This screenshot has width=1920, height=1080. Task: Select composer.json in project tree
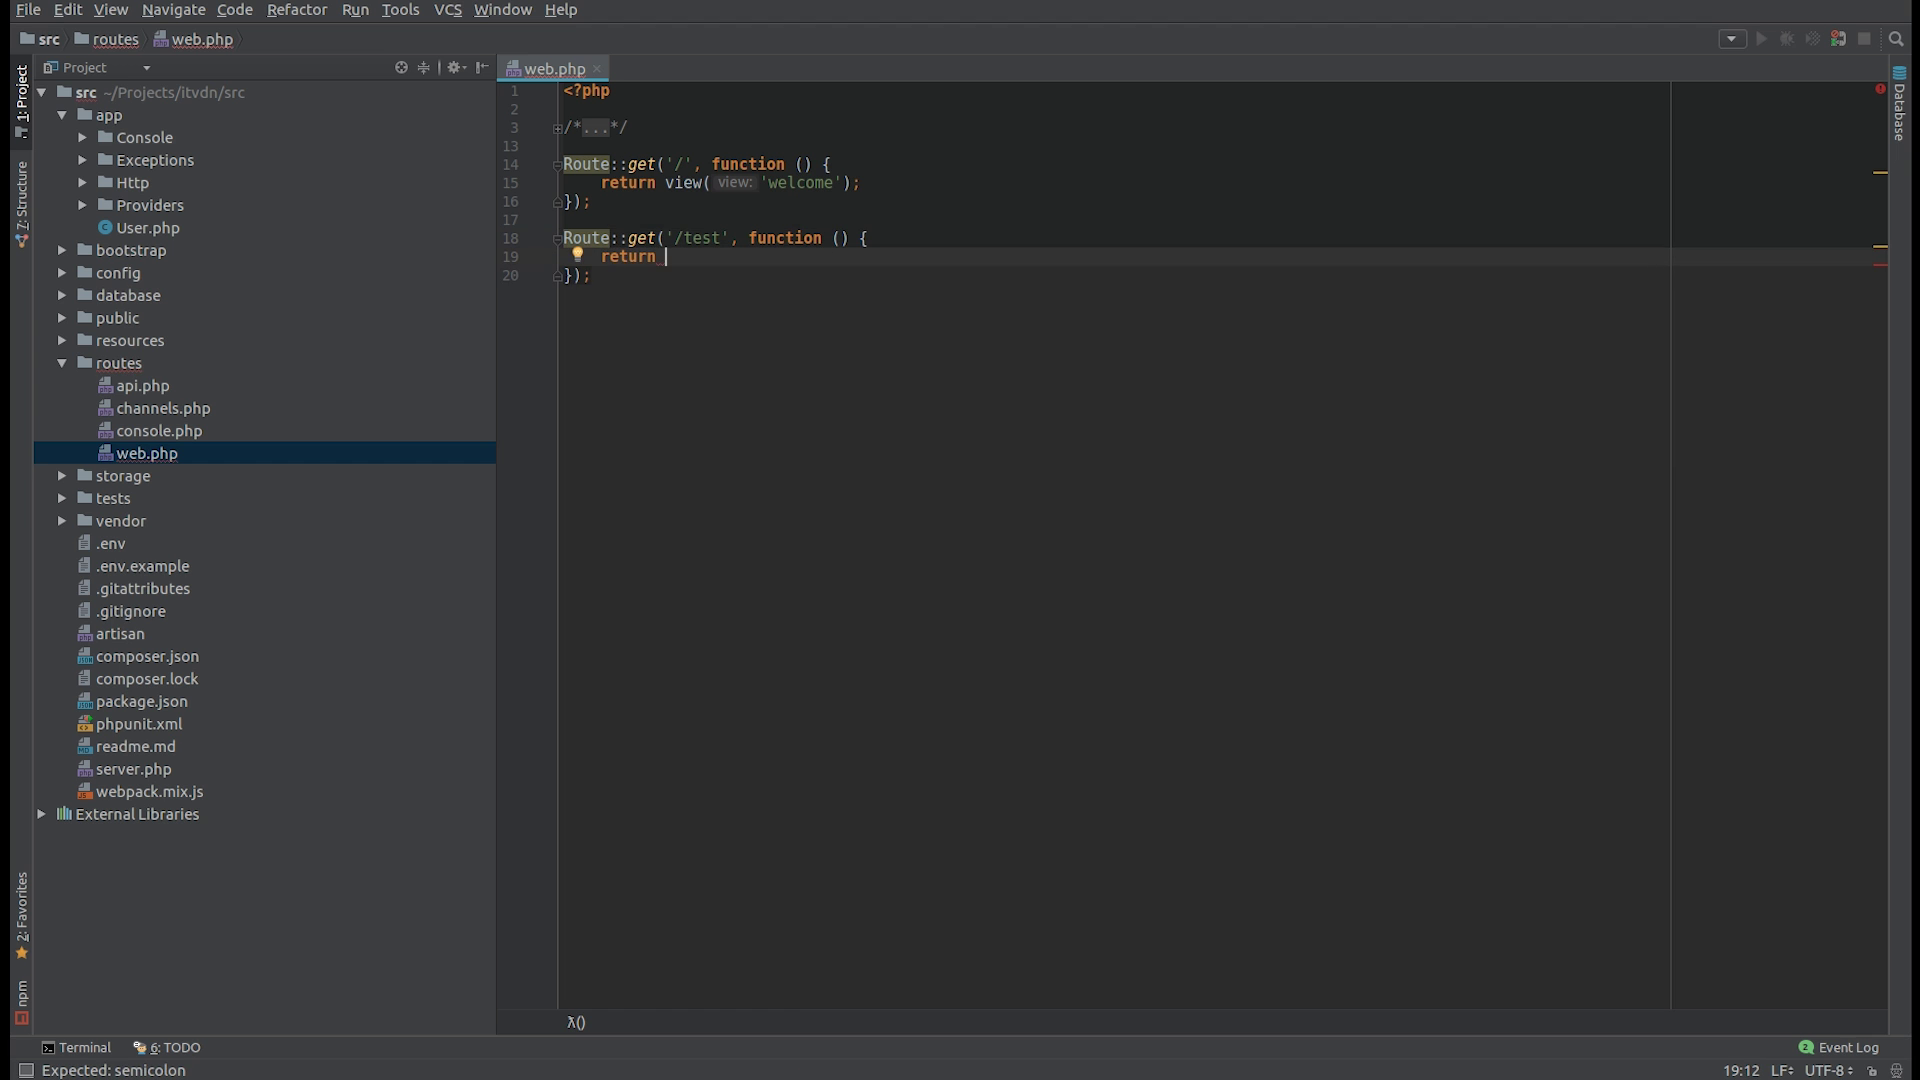(x=147, y=656)
